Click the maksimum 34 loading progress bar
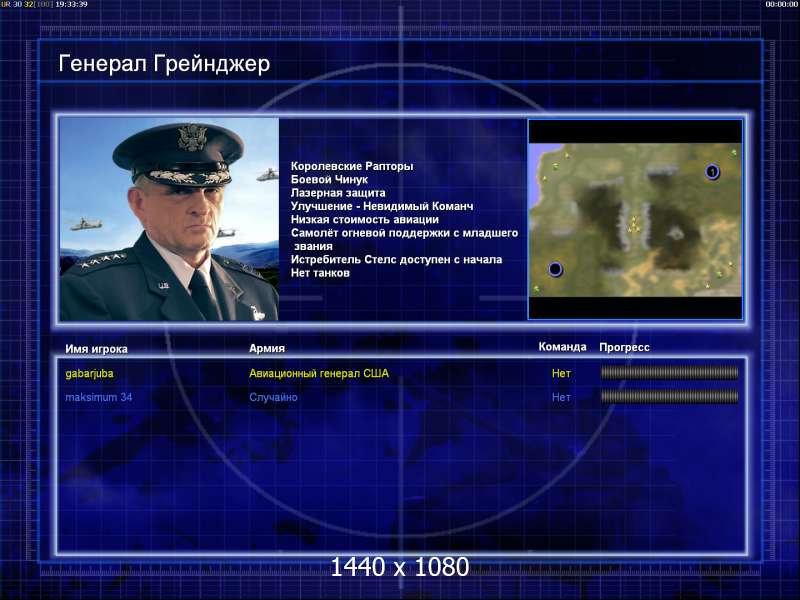Image resolution: width=800 pixels, height=600 pixels. [x=669, y=396]
